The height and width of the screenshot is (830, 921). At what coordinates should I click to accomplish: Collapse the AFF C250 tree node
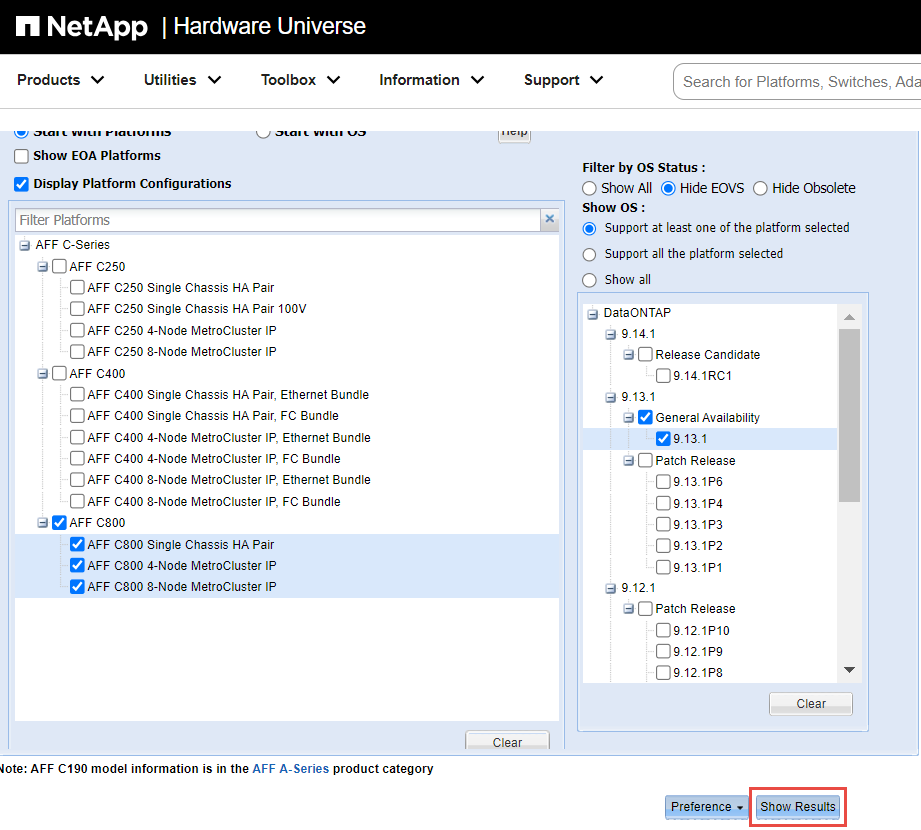tap(42, 267)
